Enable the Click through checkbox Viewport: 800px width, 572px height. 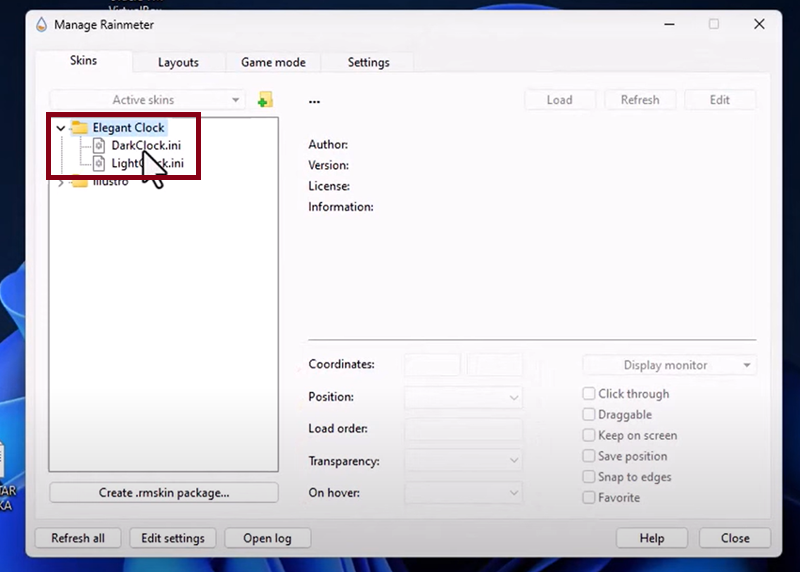point(589,393)
